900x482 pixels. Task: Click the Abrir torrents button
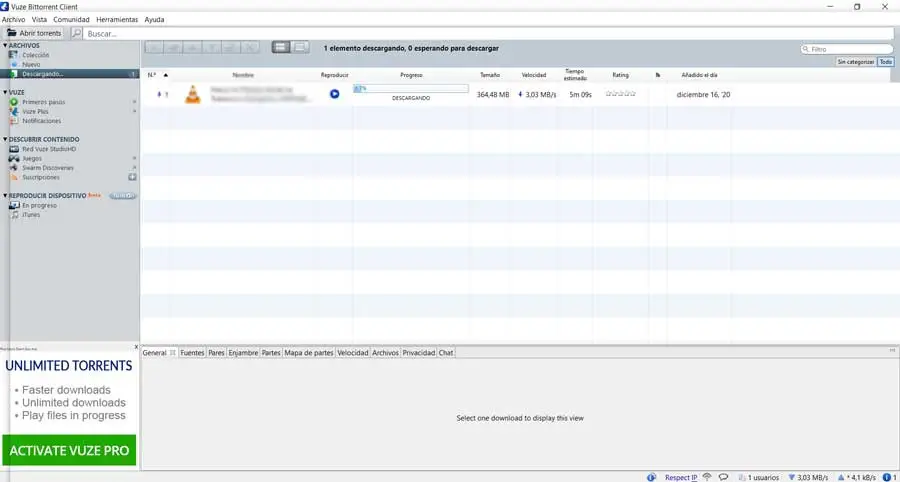[x=34, y=33]
